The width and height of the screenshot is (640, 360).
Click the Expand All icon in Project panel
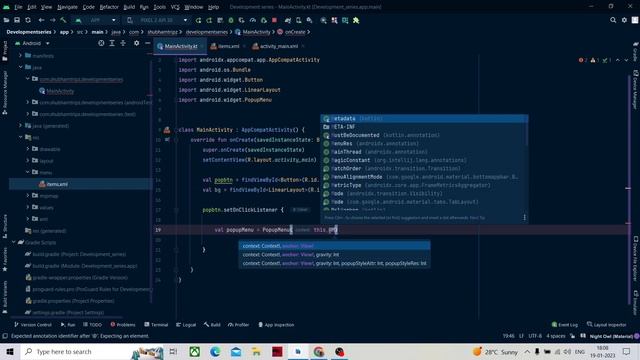[112, 43]
